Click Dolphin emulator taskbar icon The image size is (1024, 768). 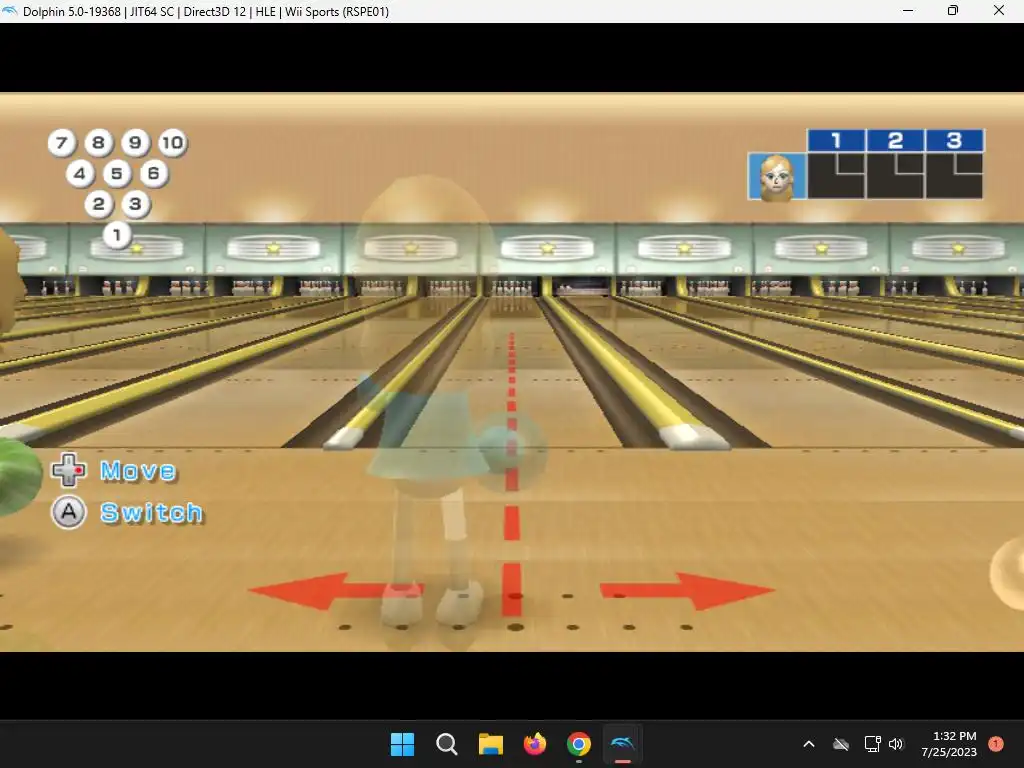click(x=623, y=744)
